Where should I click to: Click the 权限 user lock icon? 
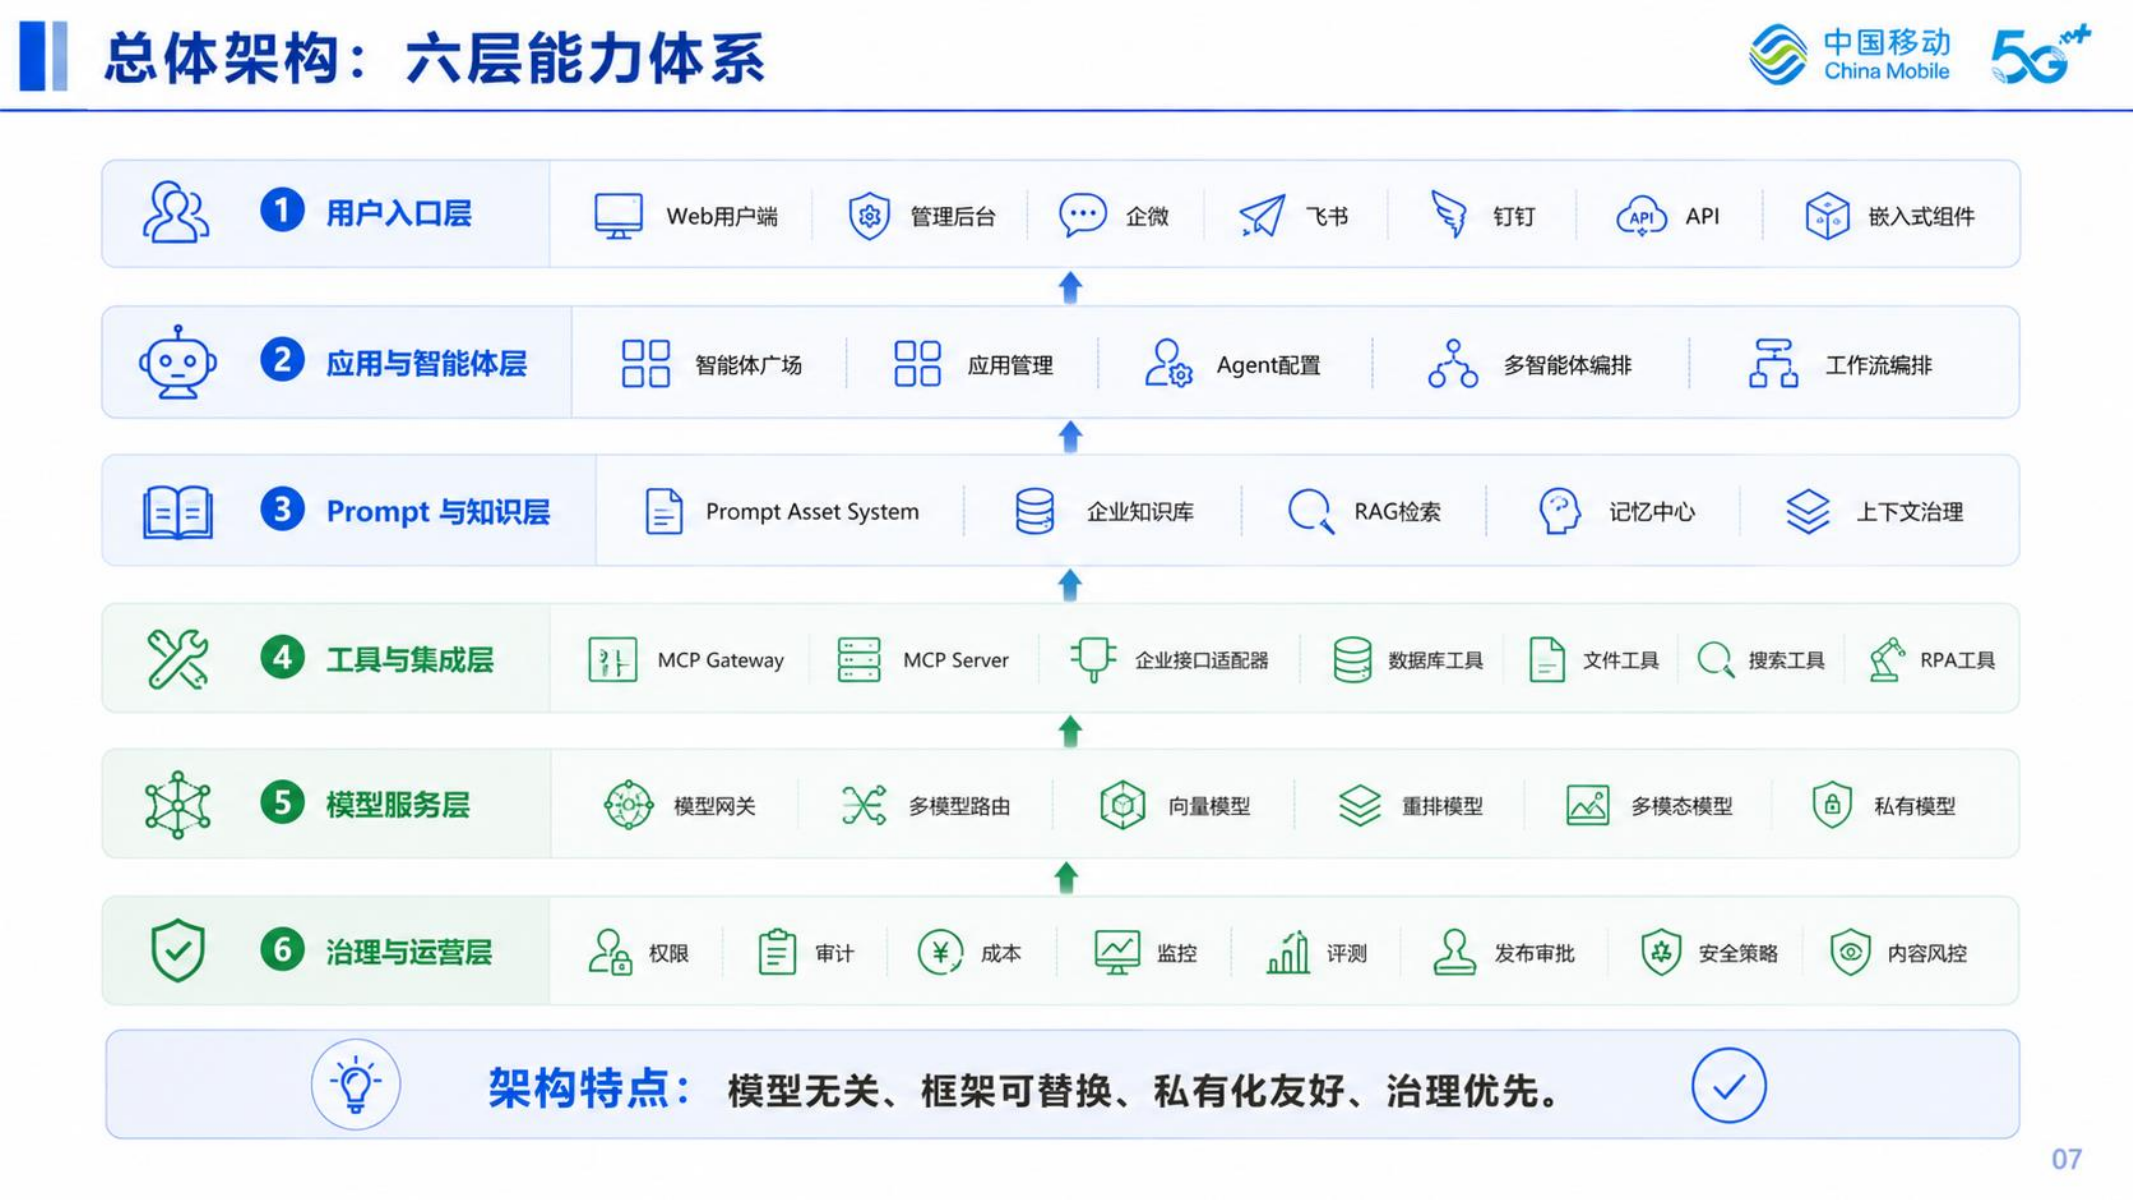click(609, 952)
